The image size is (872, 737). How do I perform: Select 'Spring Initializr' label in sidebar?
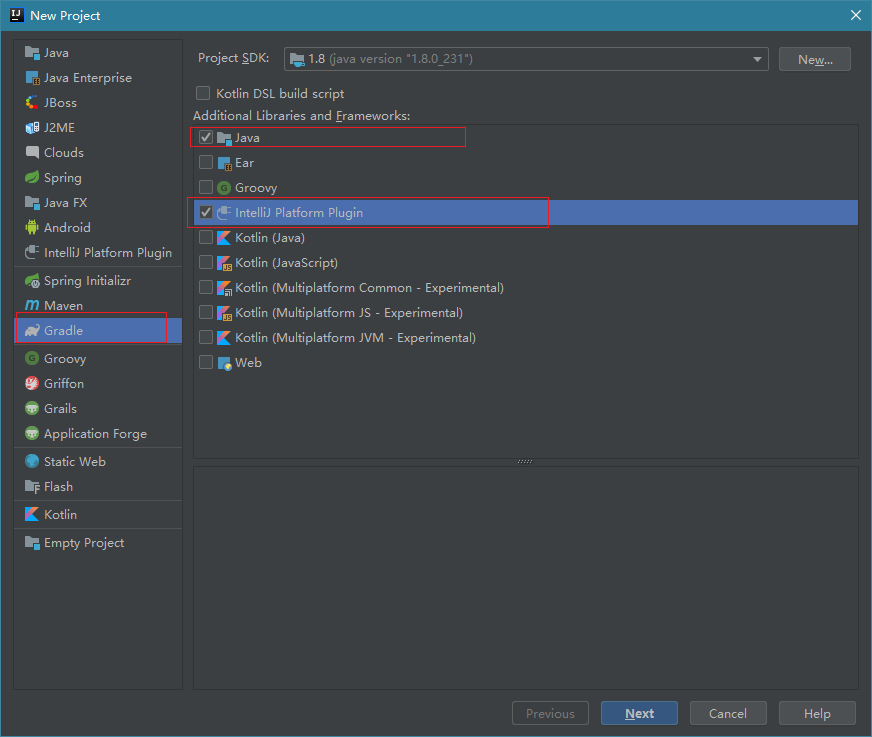(x=87, y=281)
